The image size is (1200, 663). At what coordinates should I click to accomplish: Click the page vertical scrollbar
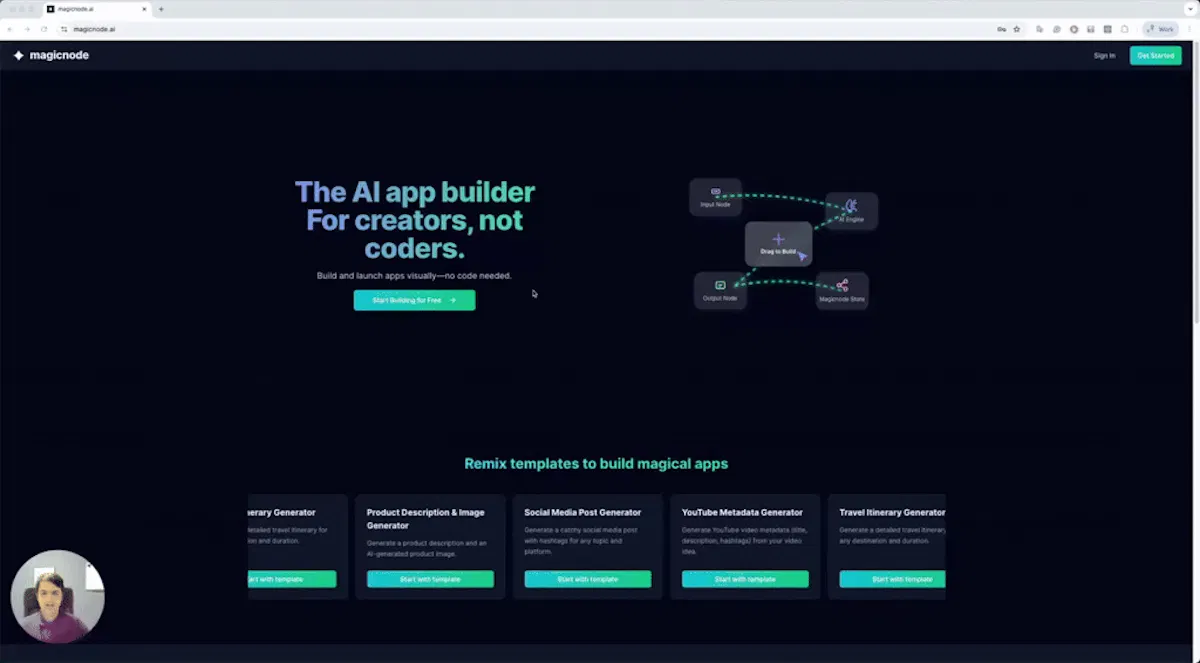tap(1196, 180)
